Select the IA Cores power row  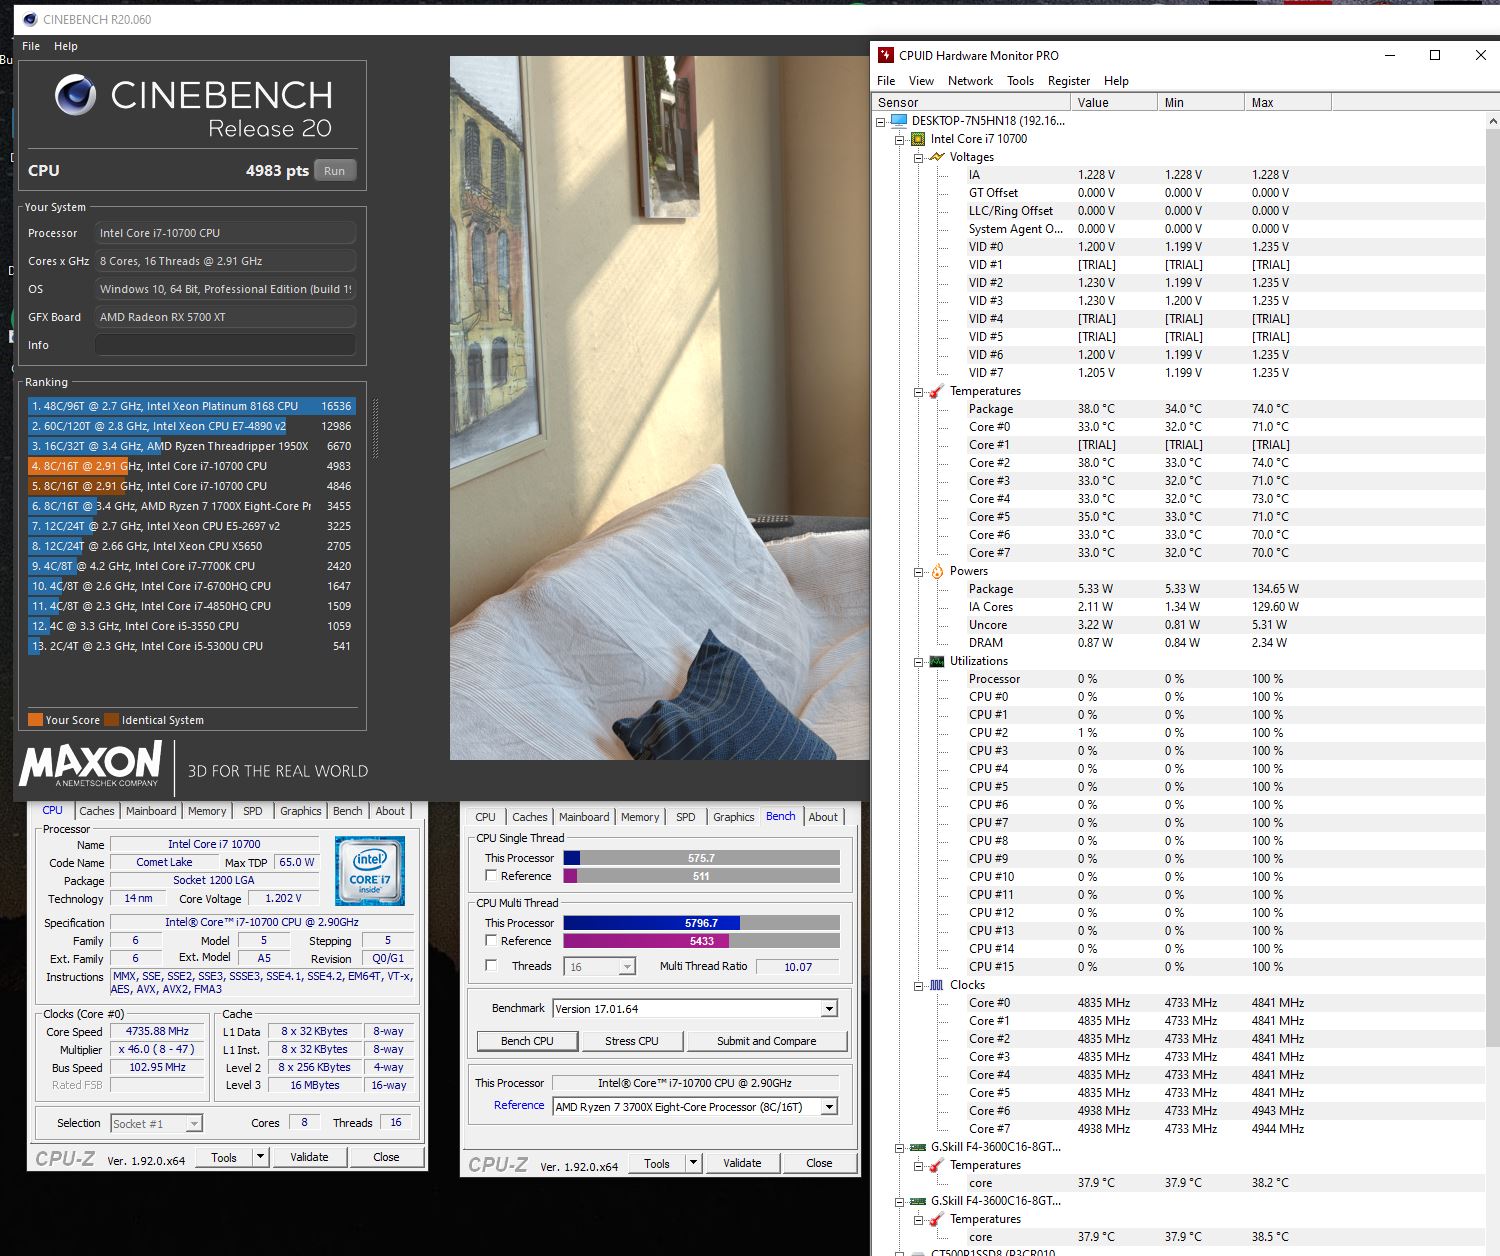(x=1178, y=607)
